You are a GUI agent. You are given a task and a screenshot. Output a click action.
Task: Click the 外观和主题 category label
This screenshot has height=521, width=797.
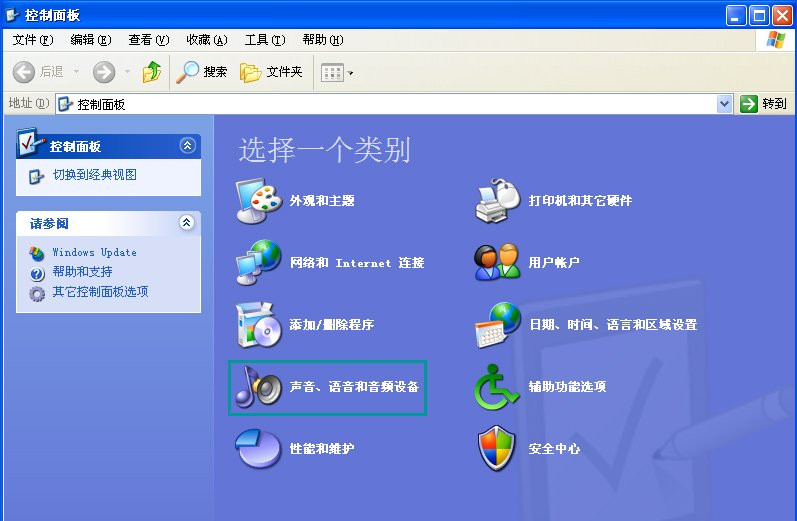[322, 201]
